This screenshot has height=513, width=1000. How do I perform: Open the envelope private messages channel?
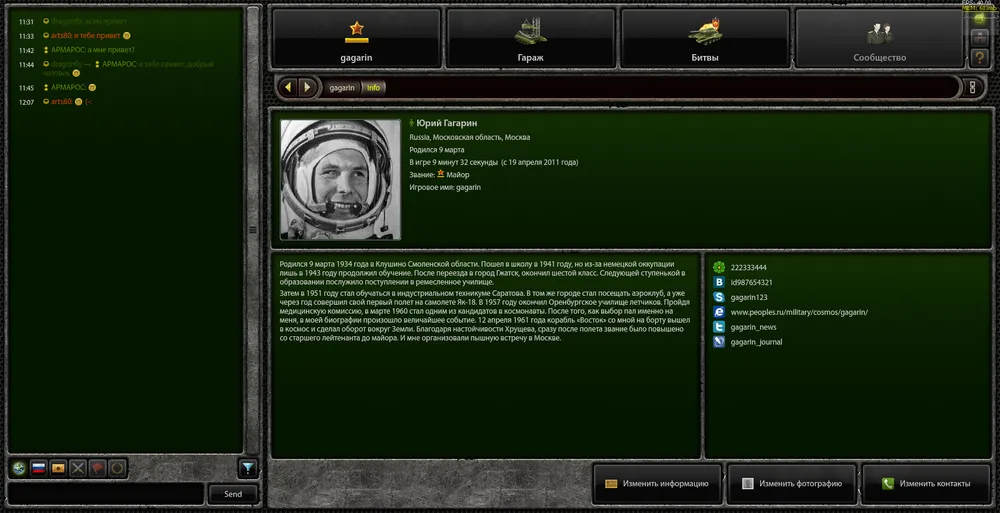(58, 469)
